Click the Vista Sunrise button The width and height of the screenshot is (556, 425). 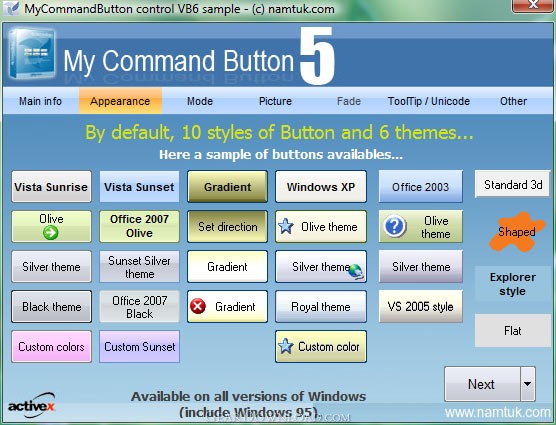pyautogui.click(x=51, y=186)
